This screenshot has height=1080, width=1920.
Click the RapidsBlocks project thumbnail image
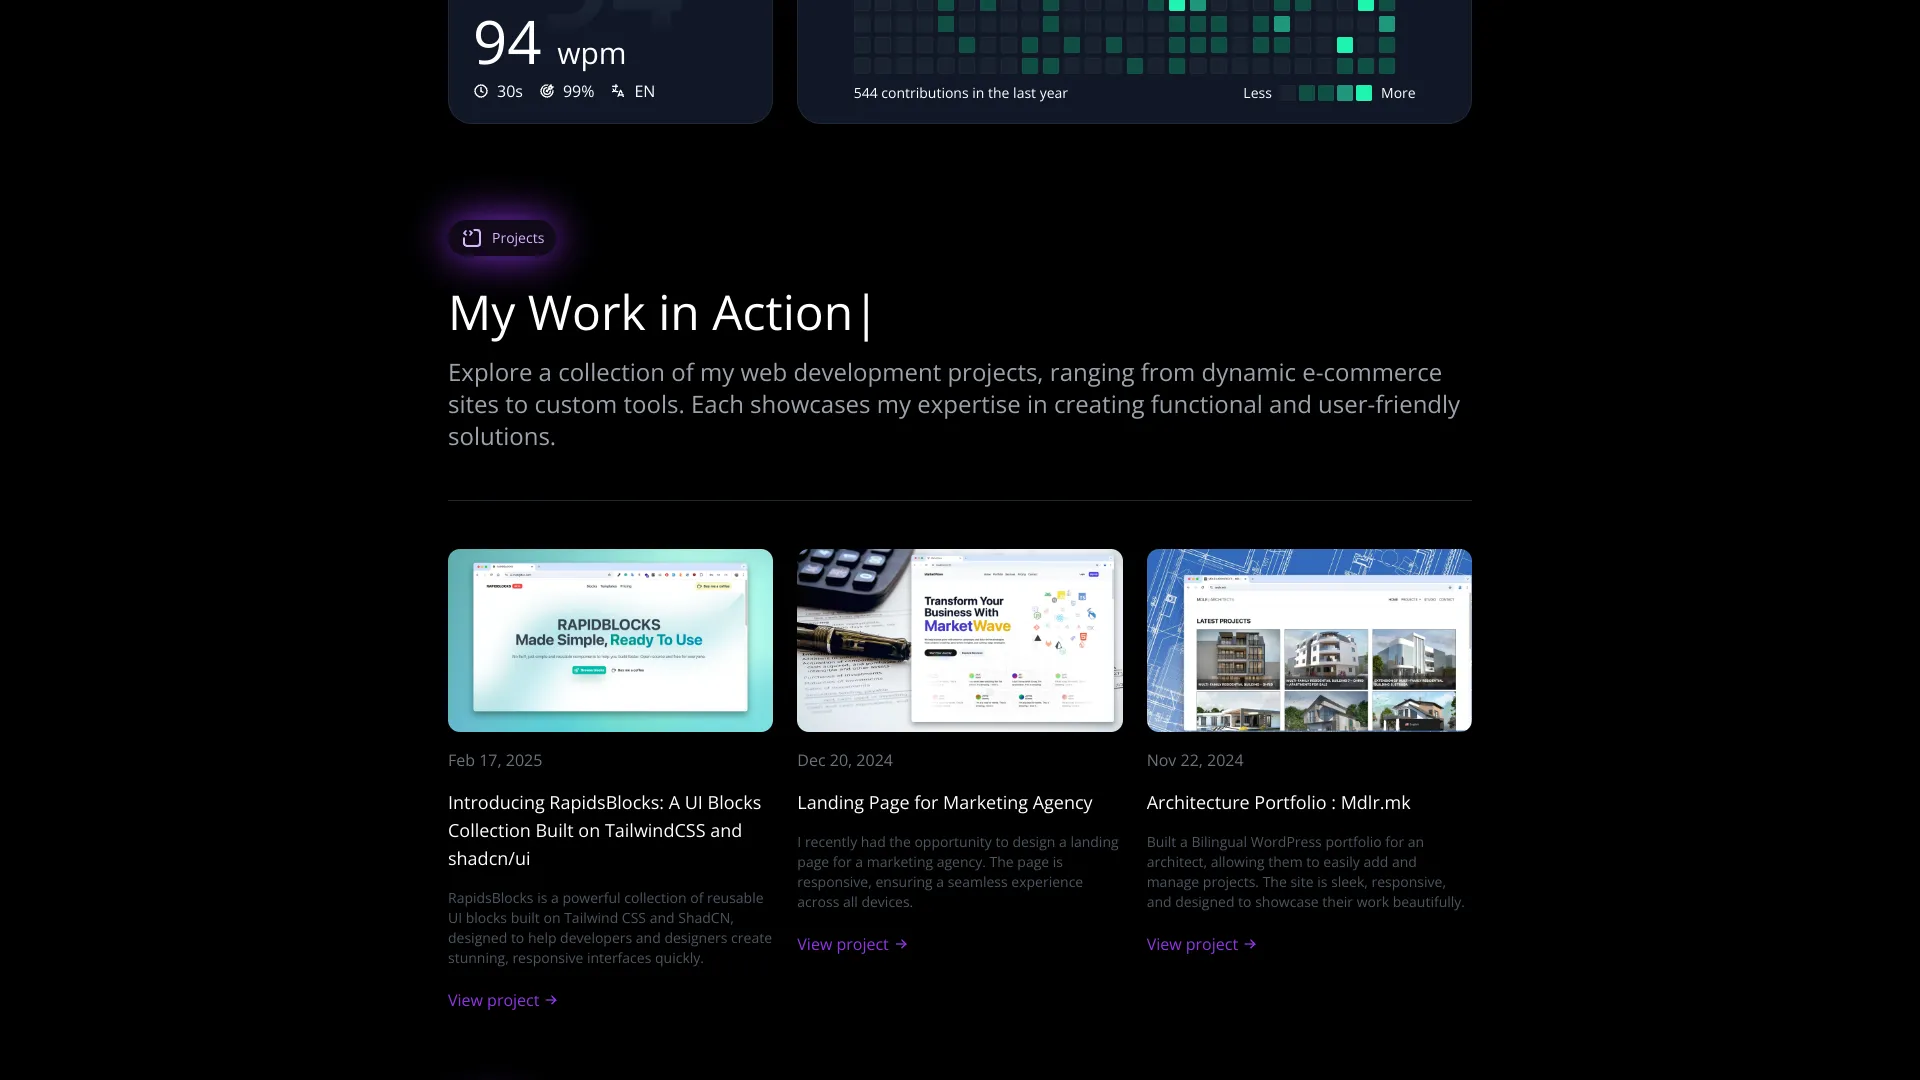(611, 641)
